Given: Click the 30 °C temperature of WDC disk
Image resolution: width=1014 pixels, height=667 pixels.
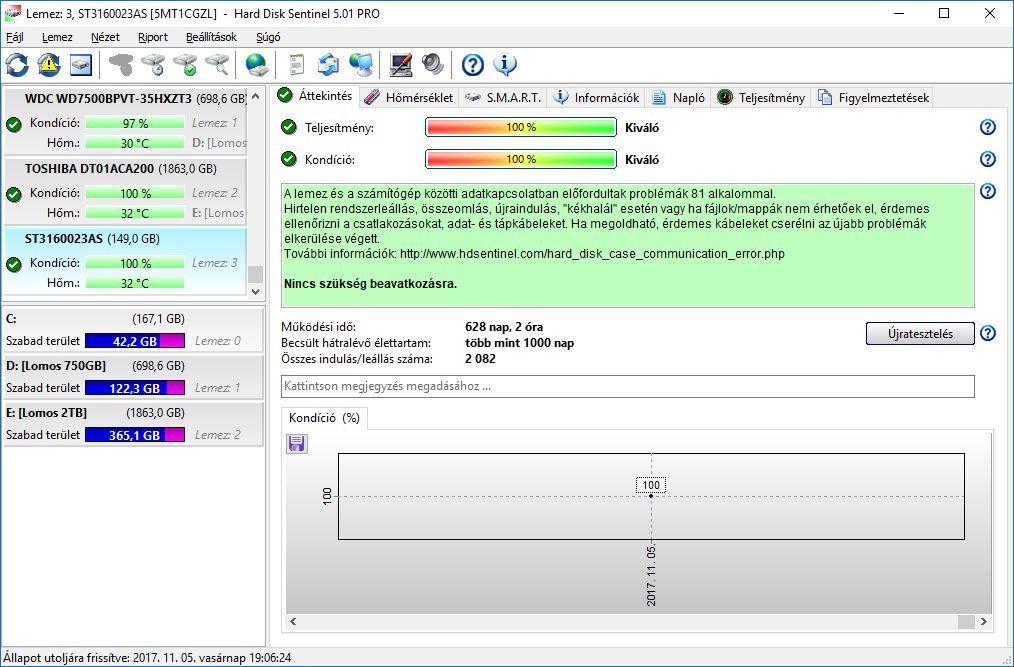Looking at the screenshot, I should (135, 143).
